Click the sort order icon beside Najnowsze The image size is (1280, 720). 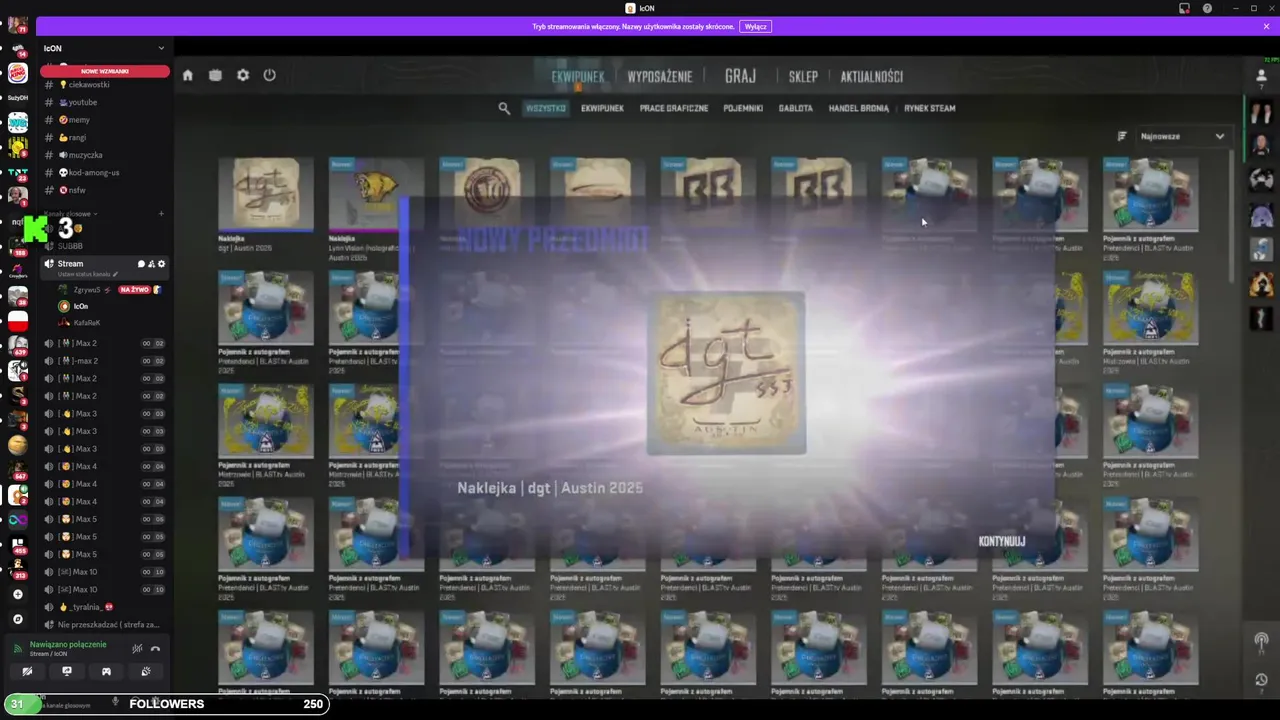[x=1122, y=136]
